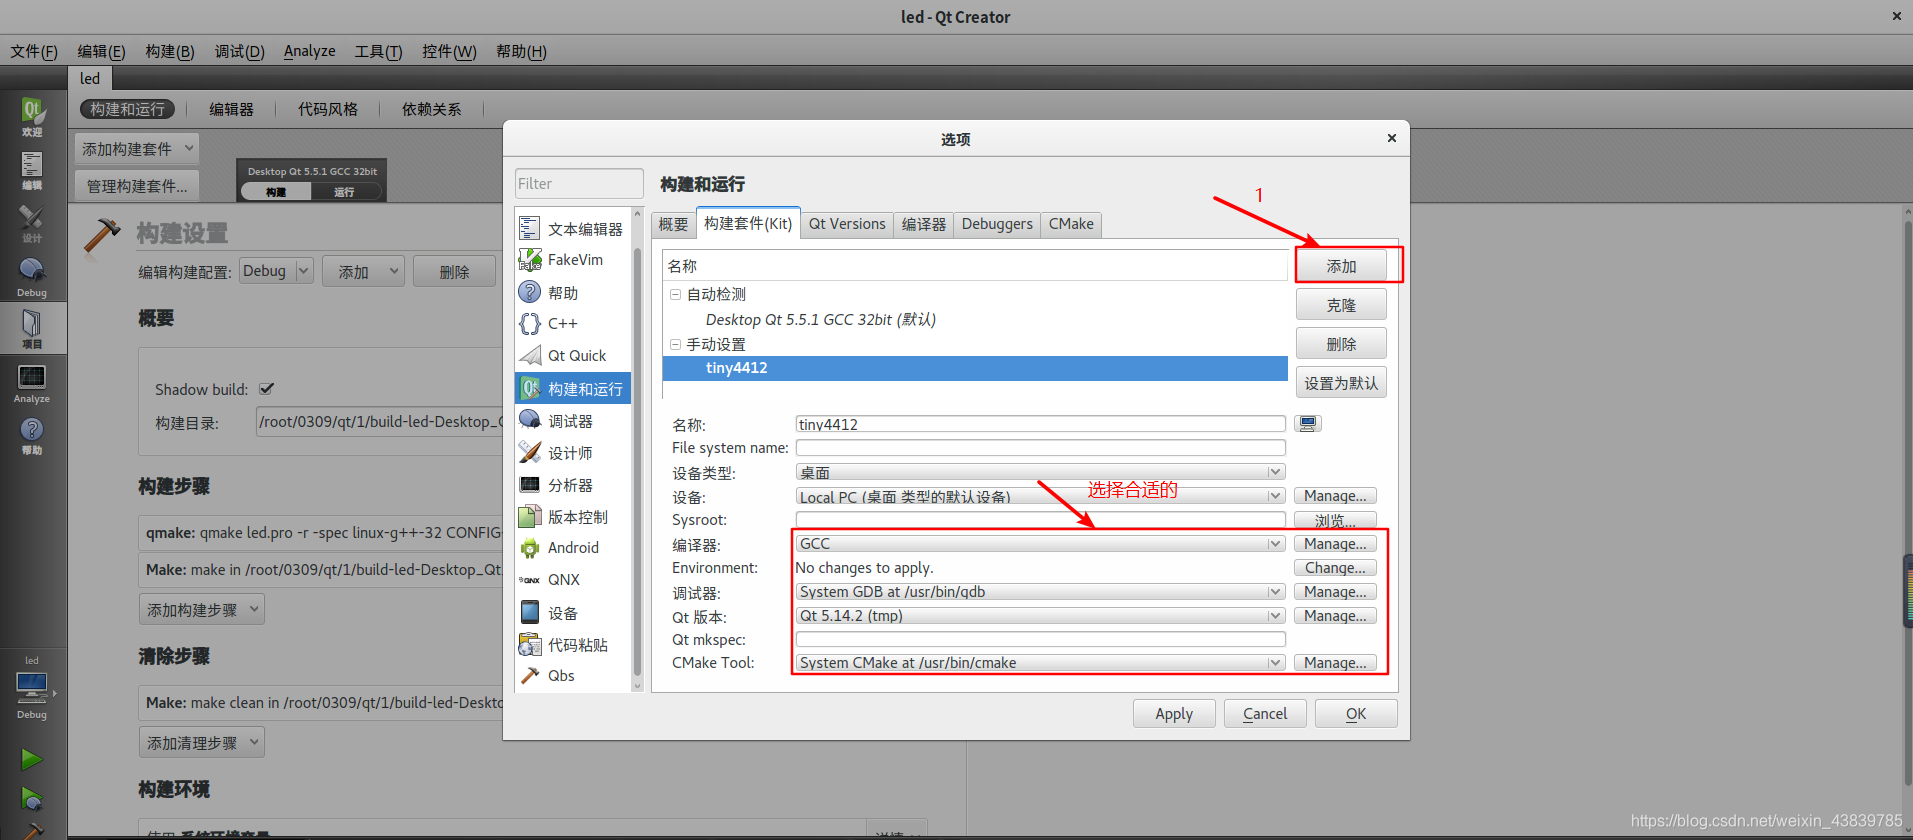Viewport: 1913px width, 840px height.
Task: Open the Local PC device dropdown
Action: click(x=1040, y=496)
